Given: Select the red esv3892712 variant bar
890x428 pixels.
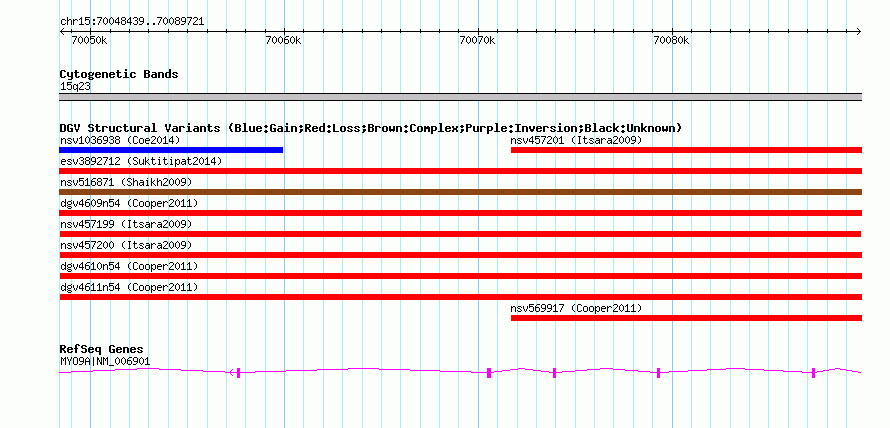Looking at the screenshot, I should coord(461,171).
